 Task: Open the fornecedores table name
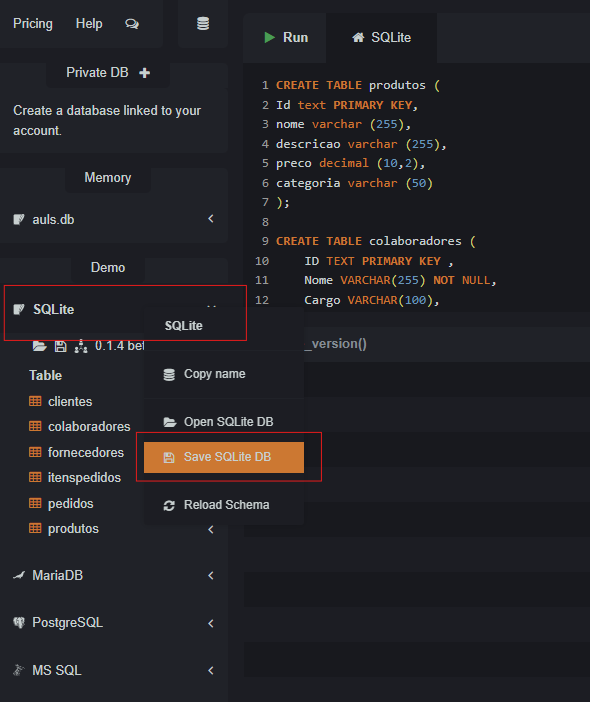click(86, 453)
